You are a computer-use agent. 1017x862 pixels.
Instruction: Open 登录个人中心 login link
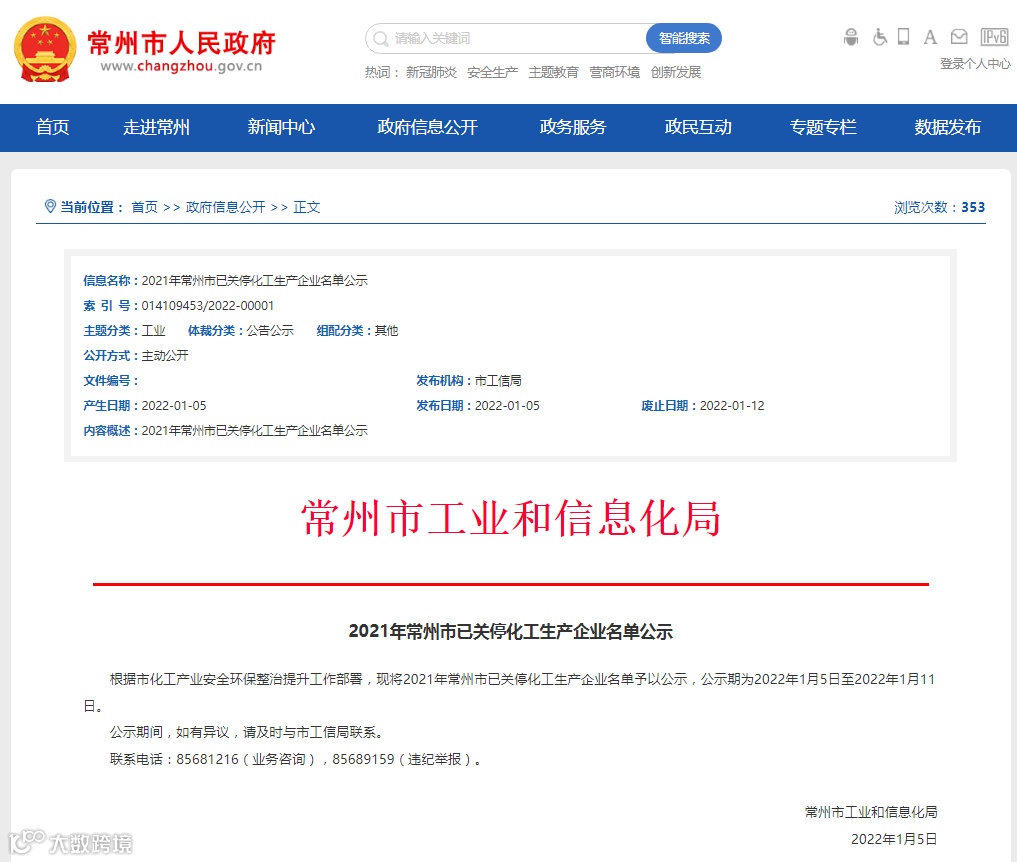pyautogui.click(x=975, y=64)
